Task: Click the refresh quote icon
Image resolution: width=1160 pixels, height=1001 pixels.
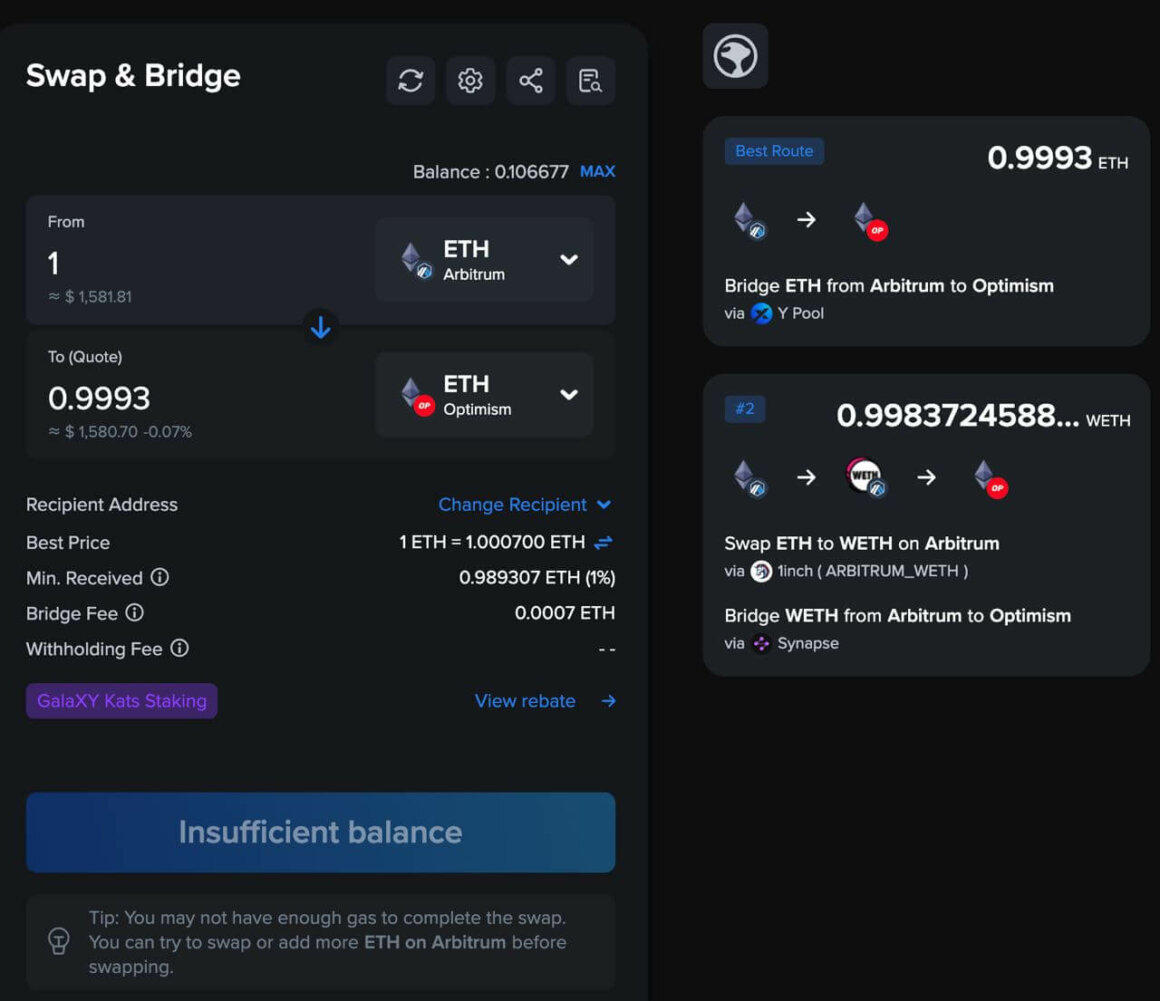Action: tap(410, 81)
